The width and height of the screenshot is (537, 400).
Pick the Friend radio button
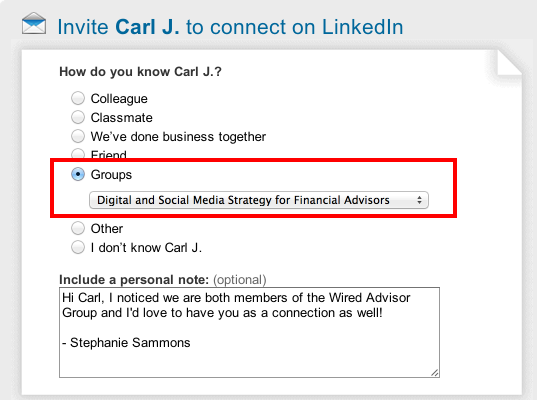coord(78,153)
